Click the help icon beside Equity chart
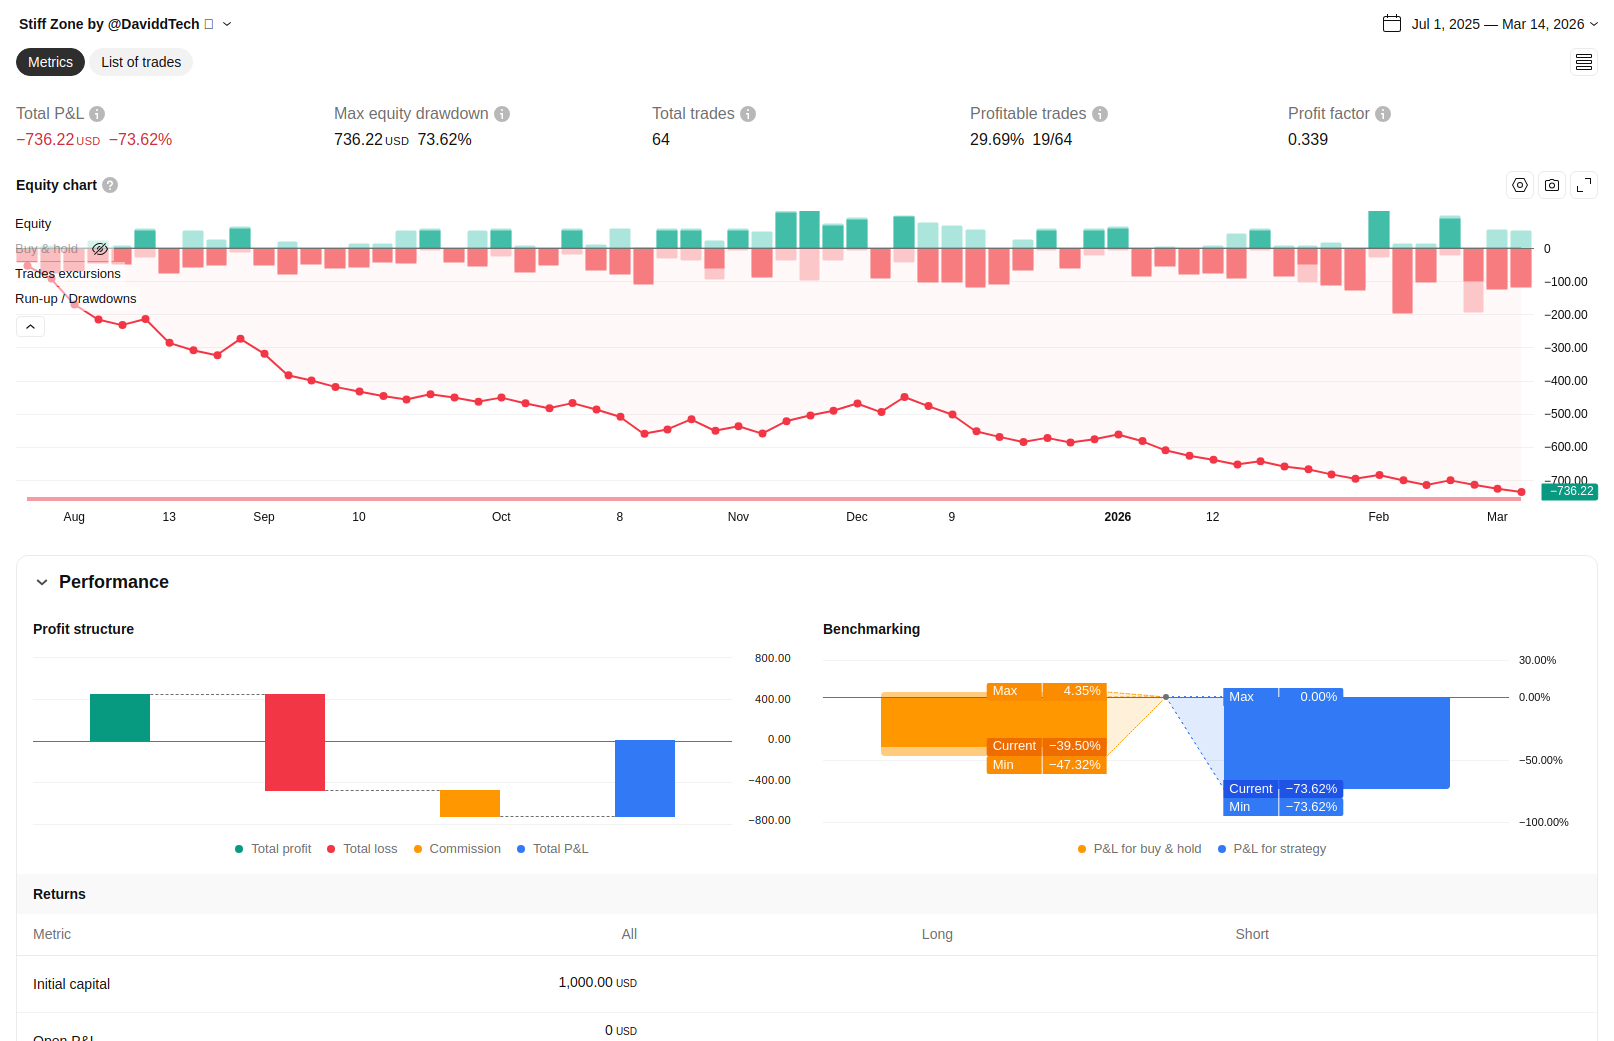The width and height of the screenshot is (1614, 1041). 110,185
